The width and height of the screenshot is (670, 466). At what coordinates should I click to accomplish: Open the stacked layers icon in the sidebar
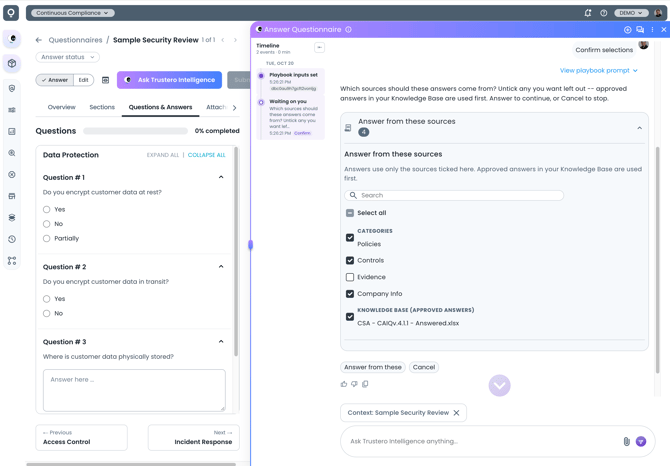pos(12,217)
